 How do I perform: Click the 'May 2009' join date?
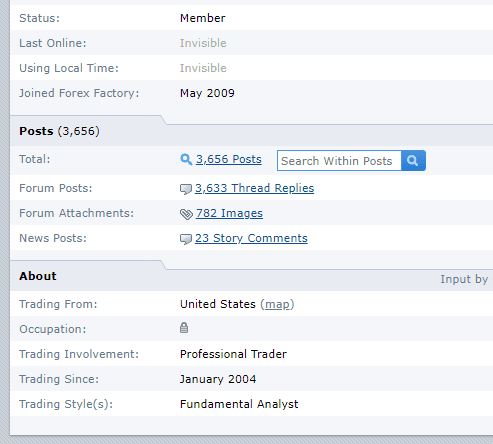point(207,93)
